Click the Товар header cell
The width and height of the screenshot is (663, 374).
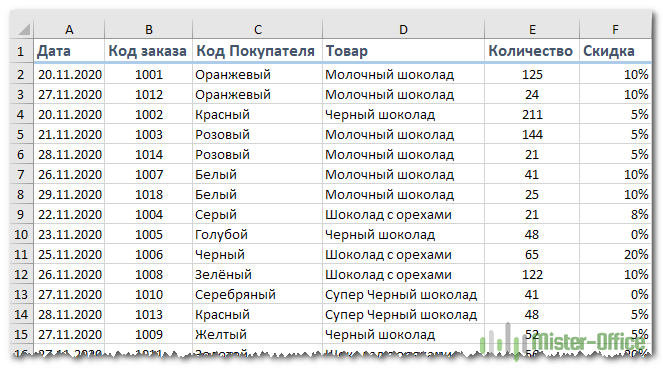point(403,51)
